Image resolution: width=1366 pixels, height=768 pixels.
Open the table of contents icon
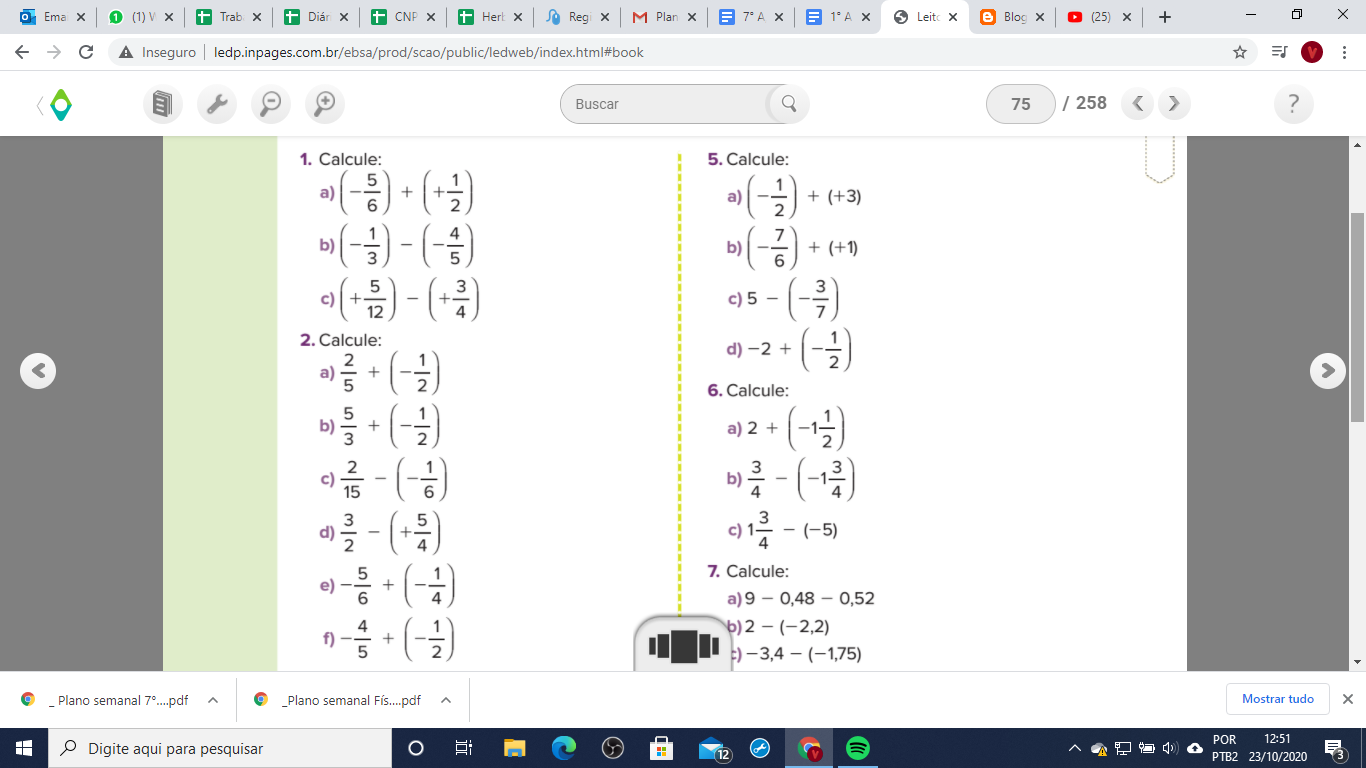point(162,103)
